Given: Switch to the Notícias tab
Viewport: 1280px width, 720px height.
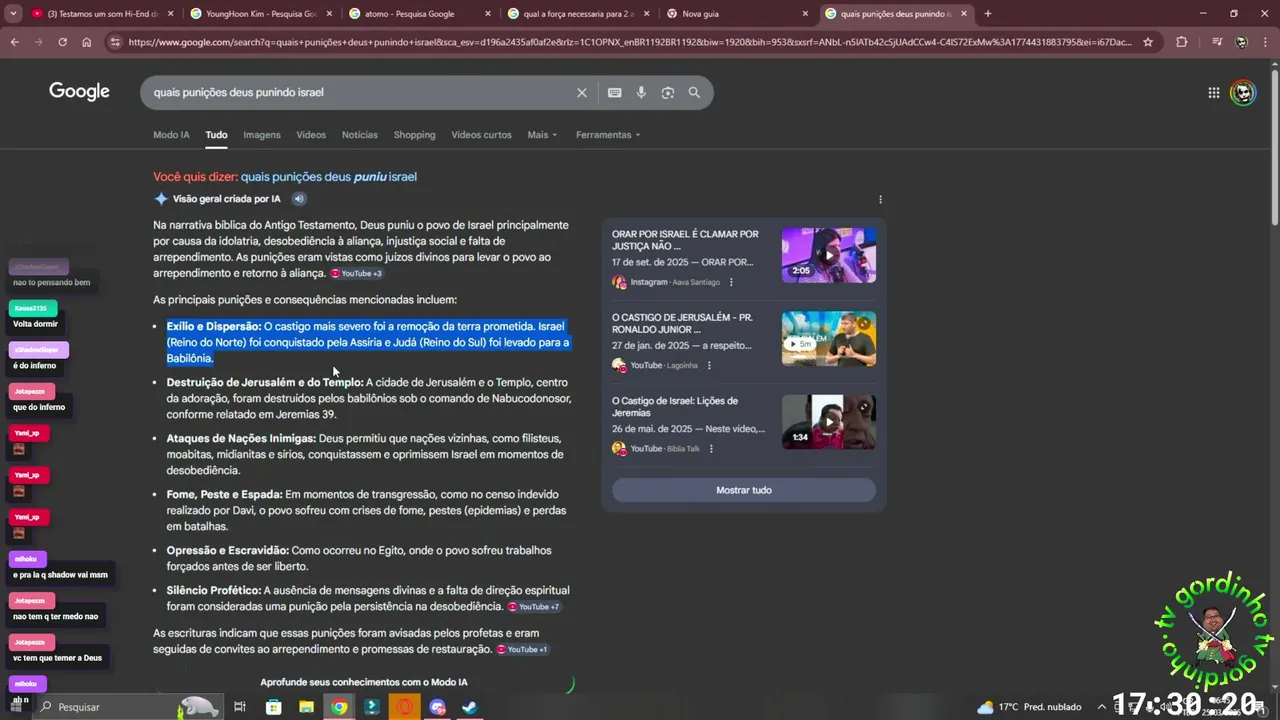Looking at the screenshot, I should click(x=360, y=135).
